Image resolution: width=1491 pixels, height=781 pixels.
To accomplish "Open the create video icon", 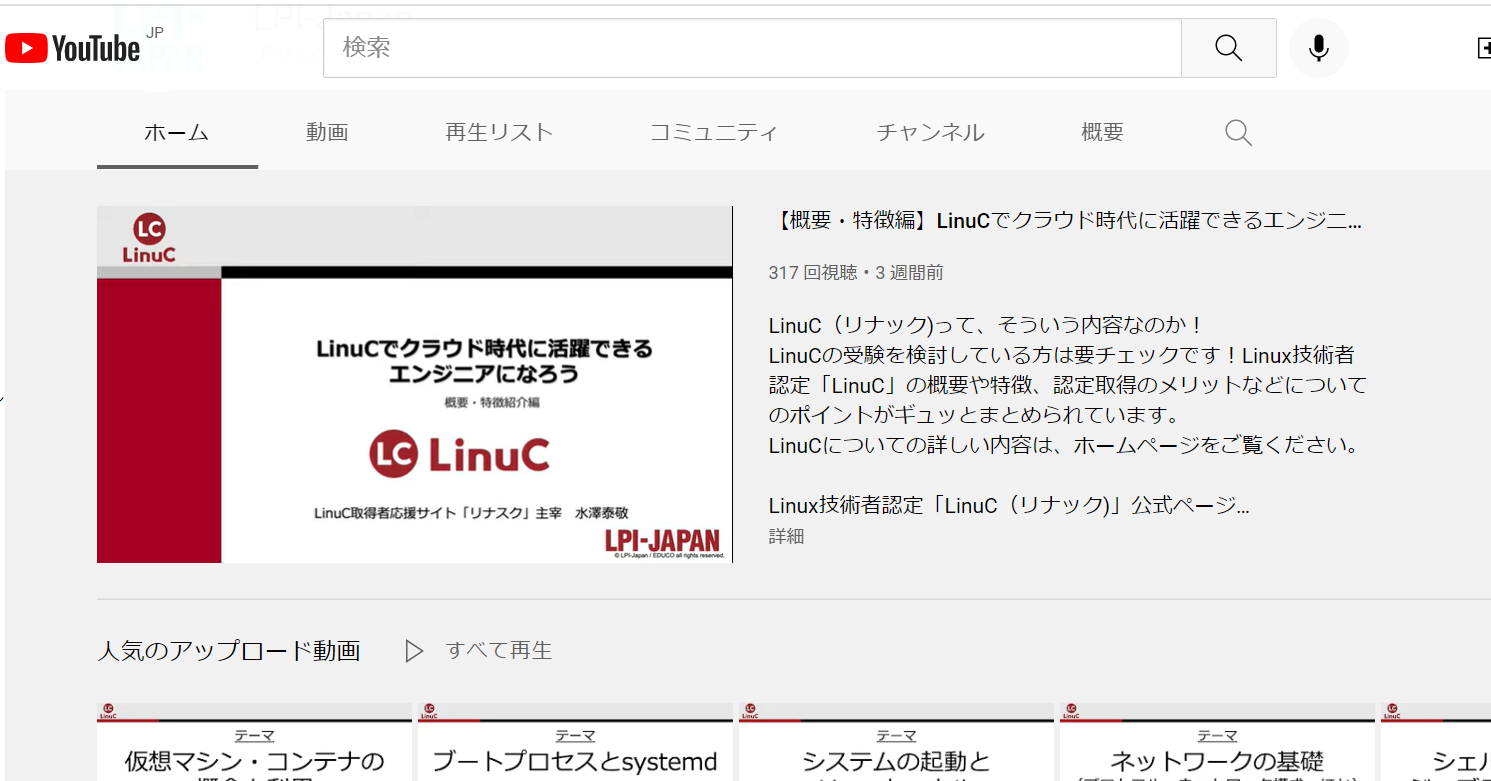I will pyautogui.click(x=1483, y=48).
